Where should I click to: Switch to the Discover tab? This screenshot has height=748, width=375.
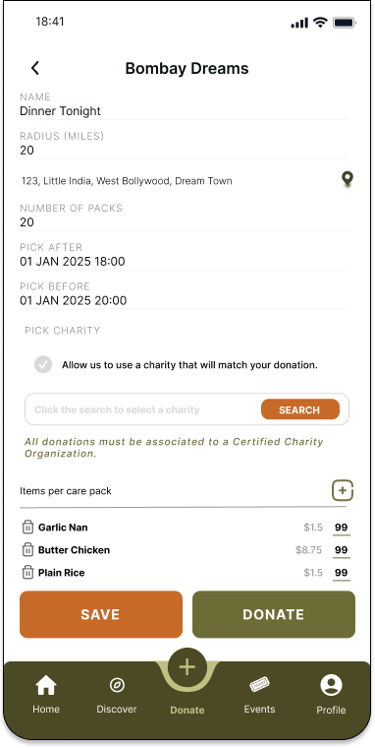click(116, 694)
